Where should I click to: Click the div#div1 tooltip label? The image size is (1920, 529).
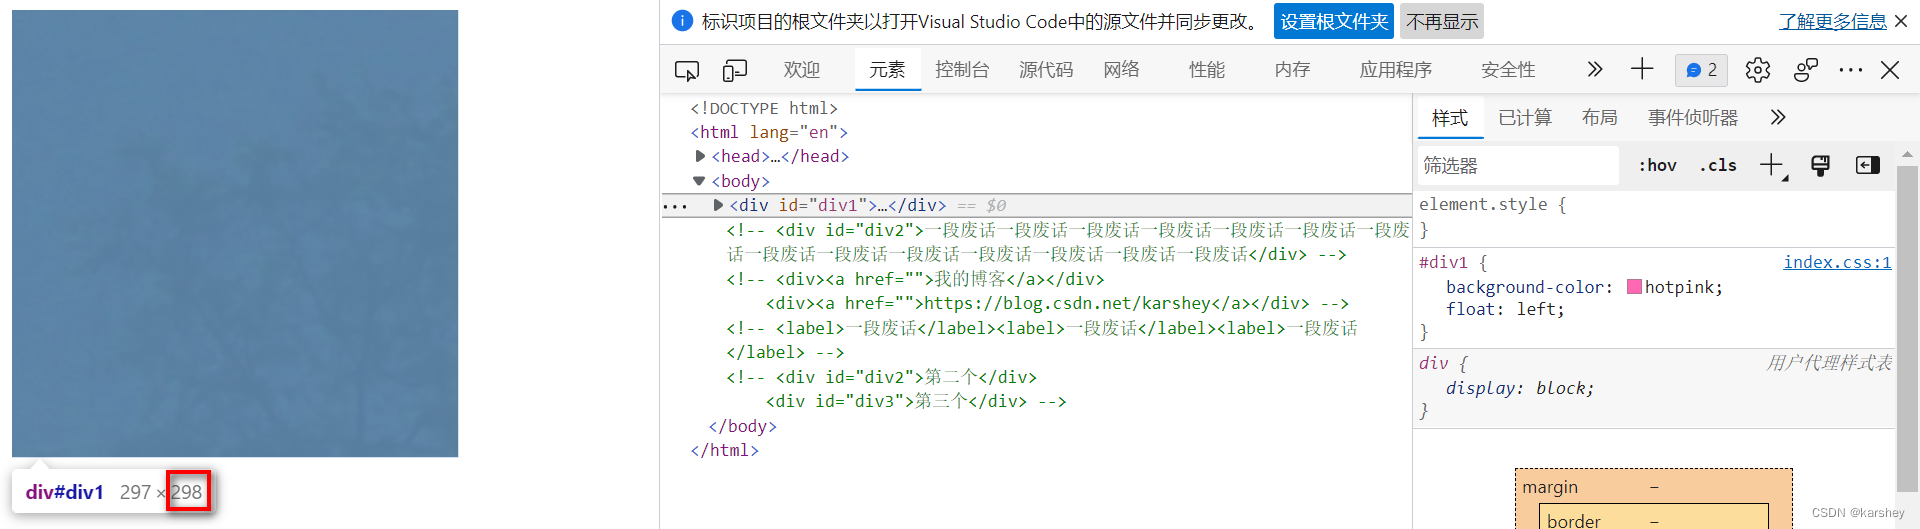coord(64,492)
